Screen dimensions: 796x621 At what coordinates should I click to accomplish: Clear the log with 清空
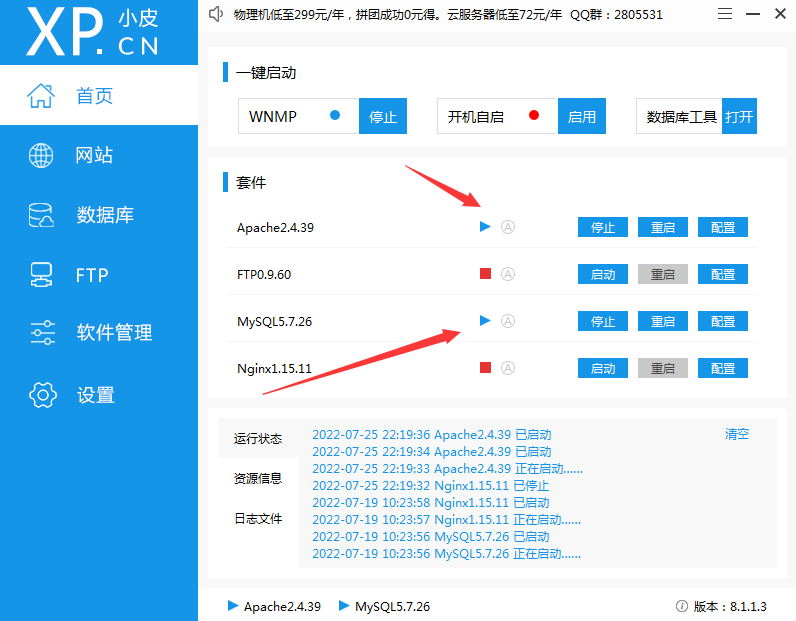coord(737,434)
